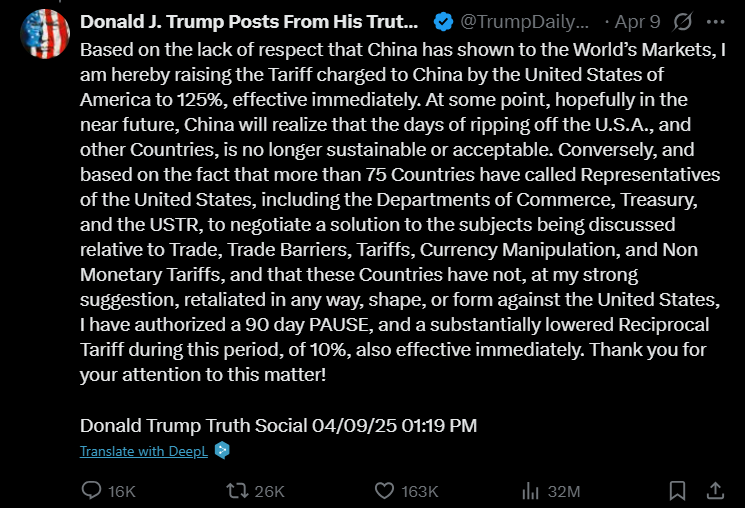Open the profile via the flag avatar picture
Viewport: 745px width, 508px height.
coord(44,34)
